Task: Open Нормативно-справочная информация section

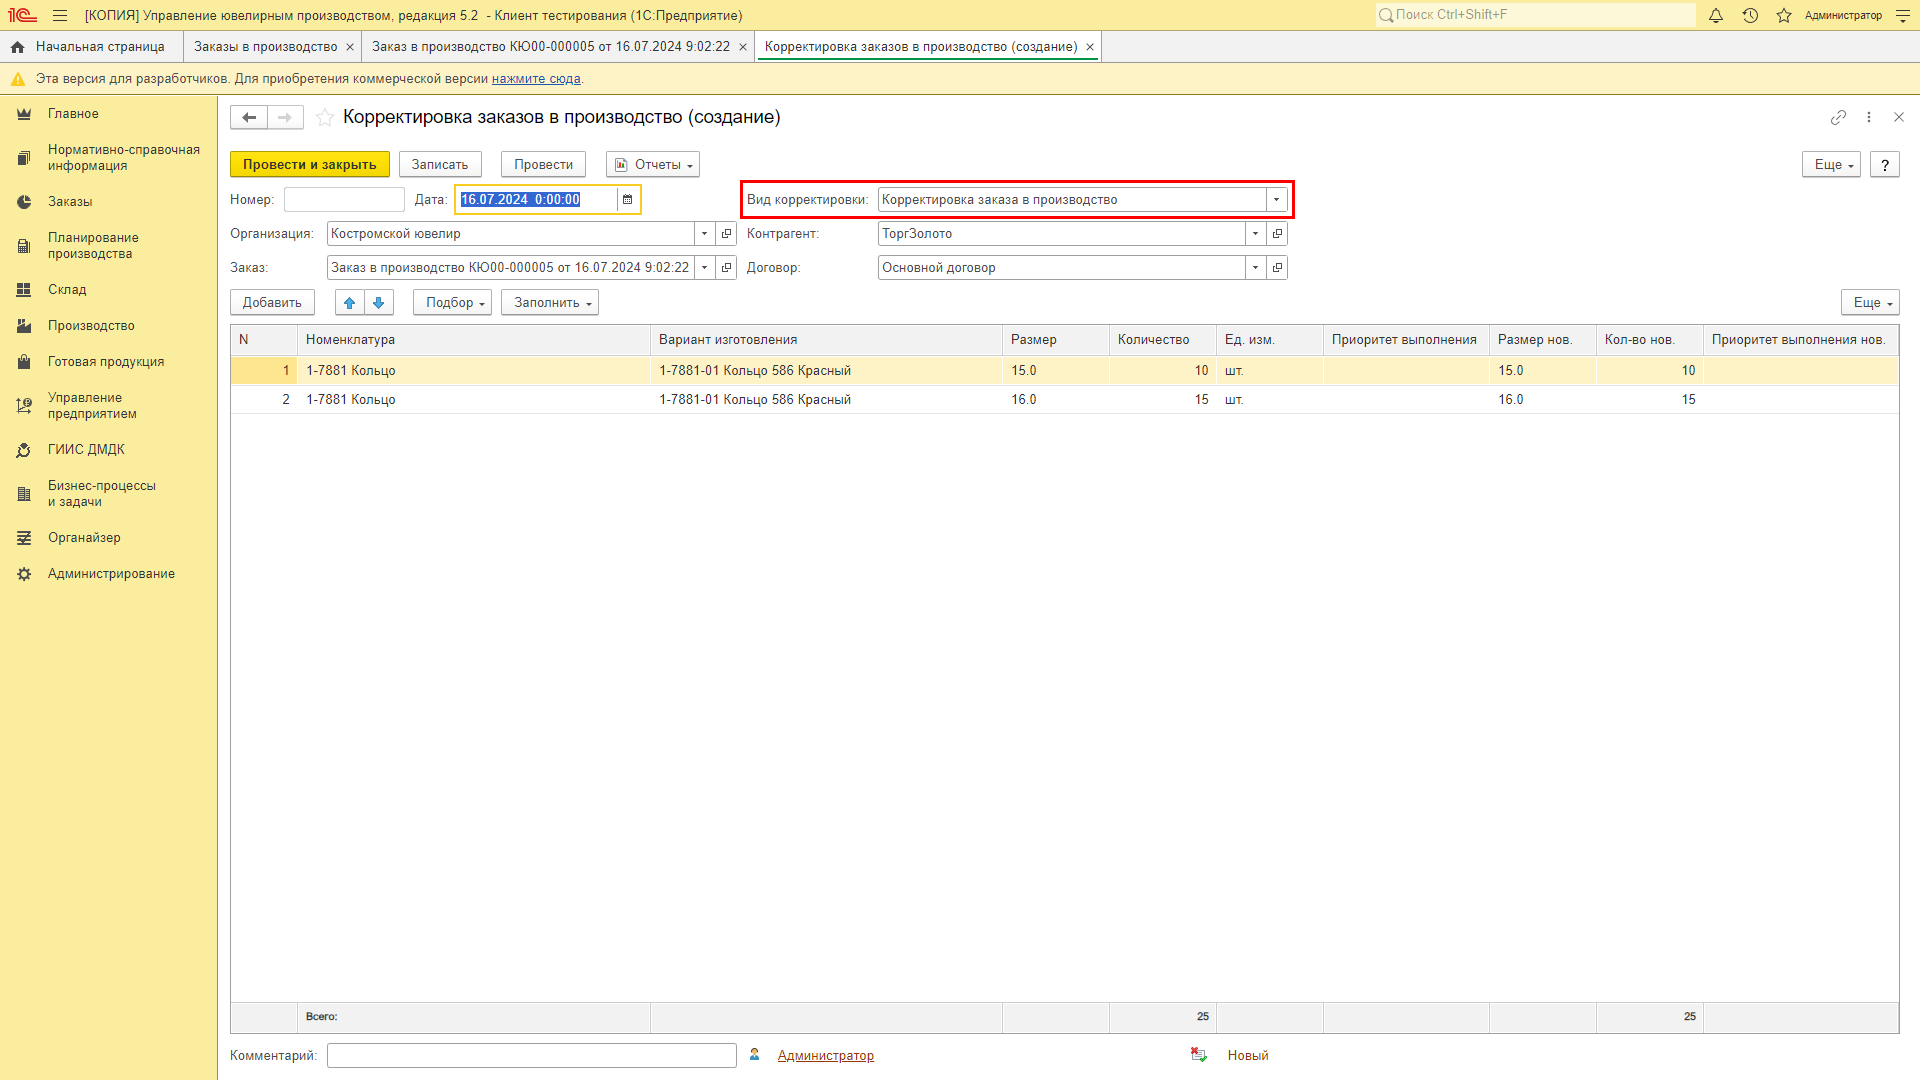Action: (x=108, y=158)
